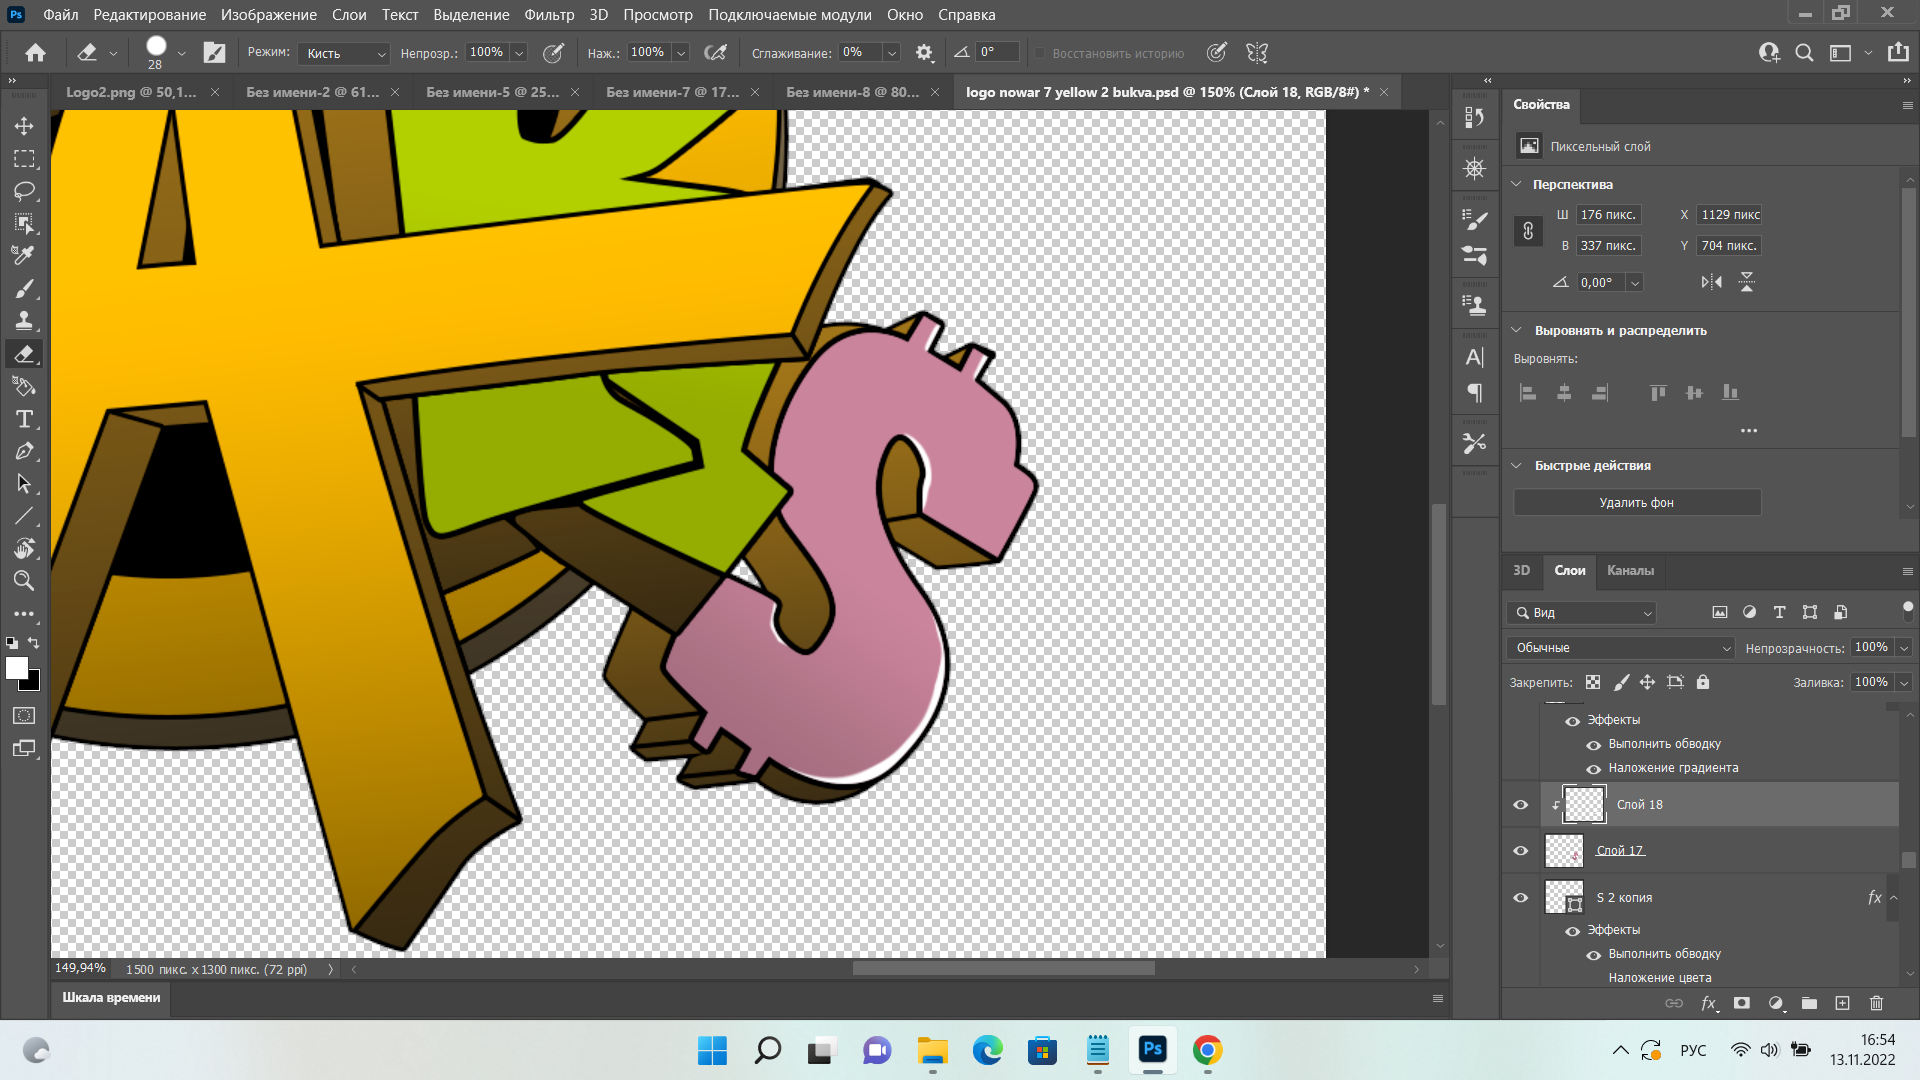Collapse the Быстрые действия section
1920x1080 pixels.
1516,465
